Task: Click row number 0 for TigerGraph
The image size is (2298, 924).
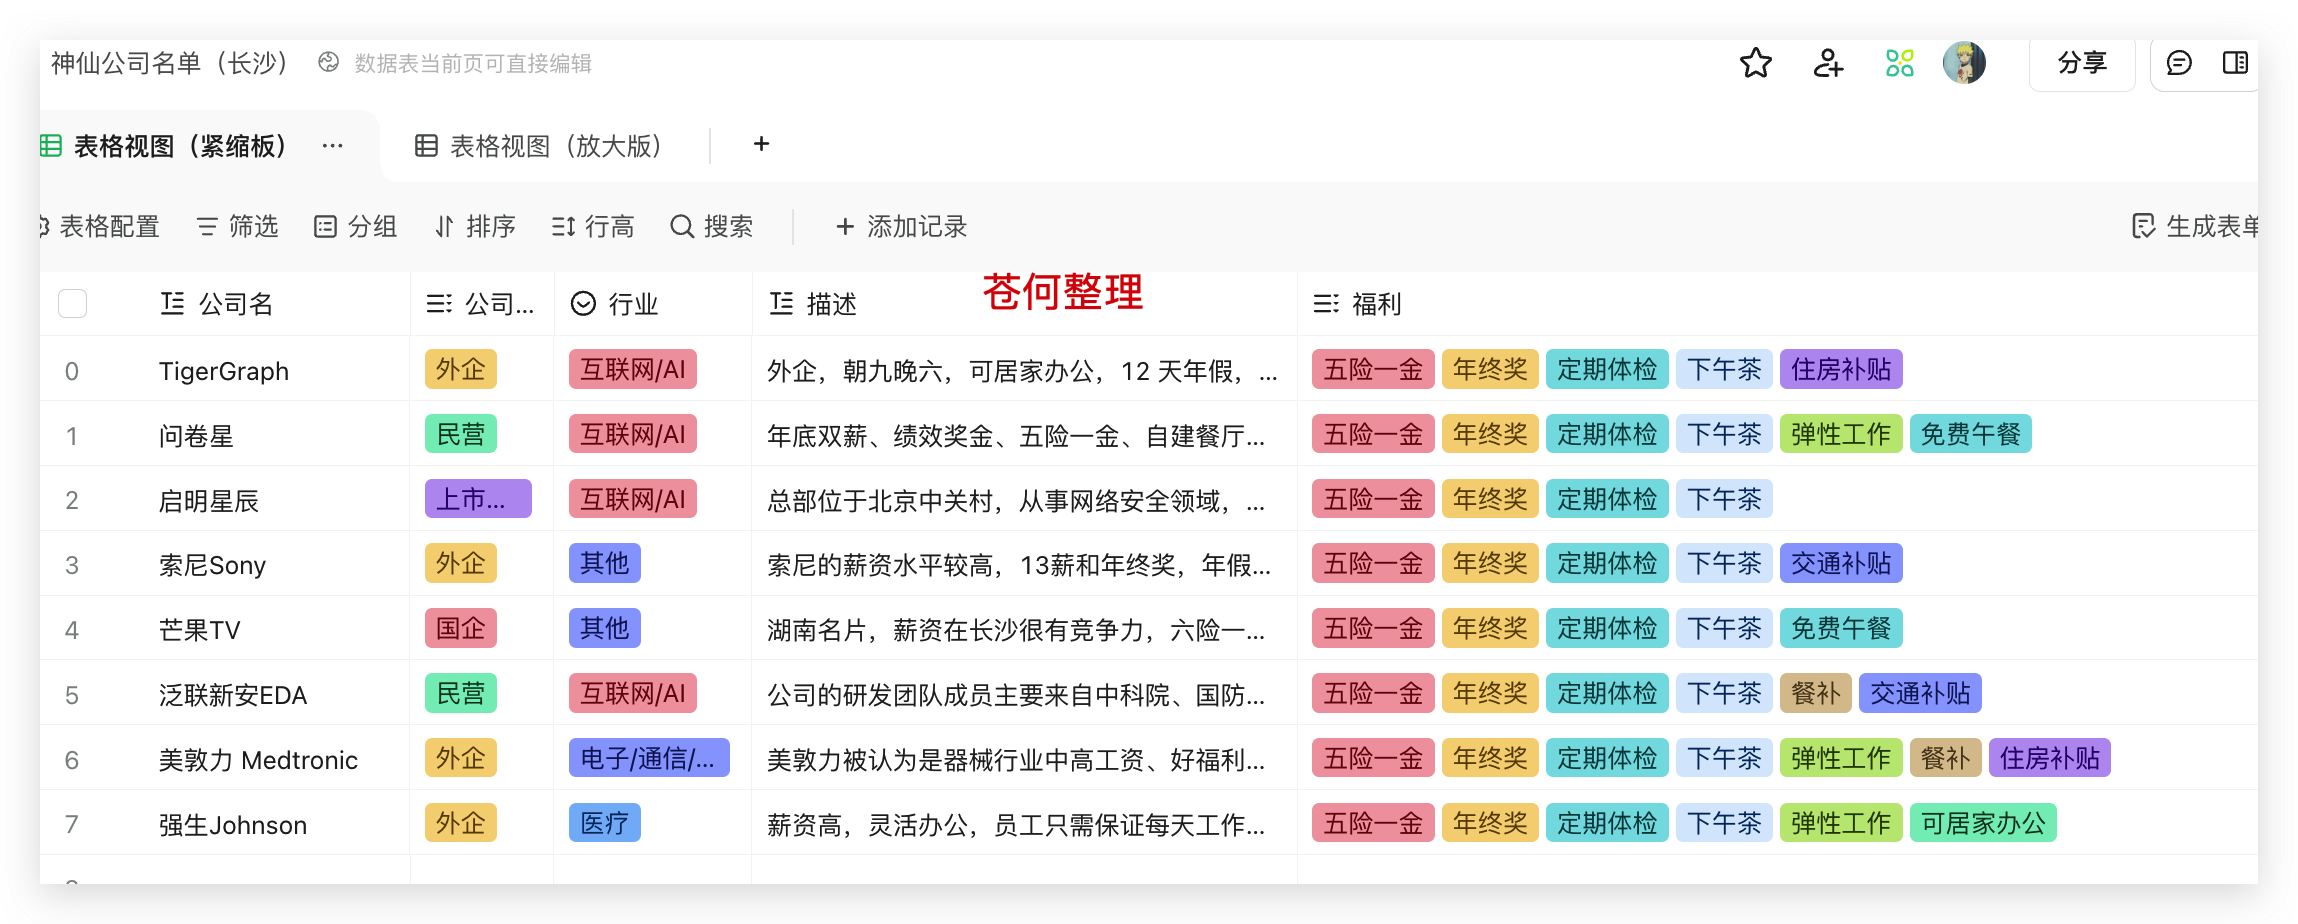Action: coord(72,371)
